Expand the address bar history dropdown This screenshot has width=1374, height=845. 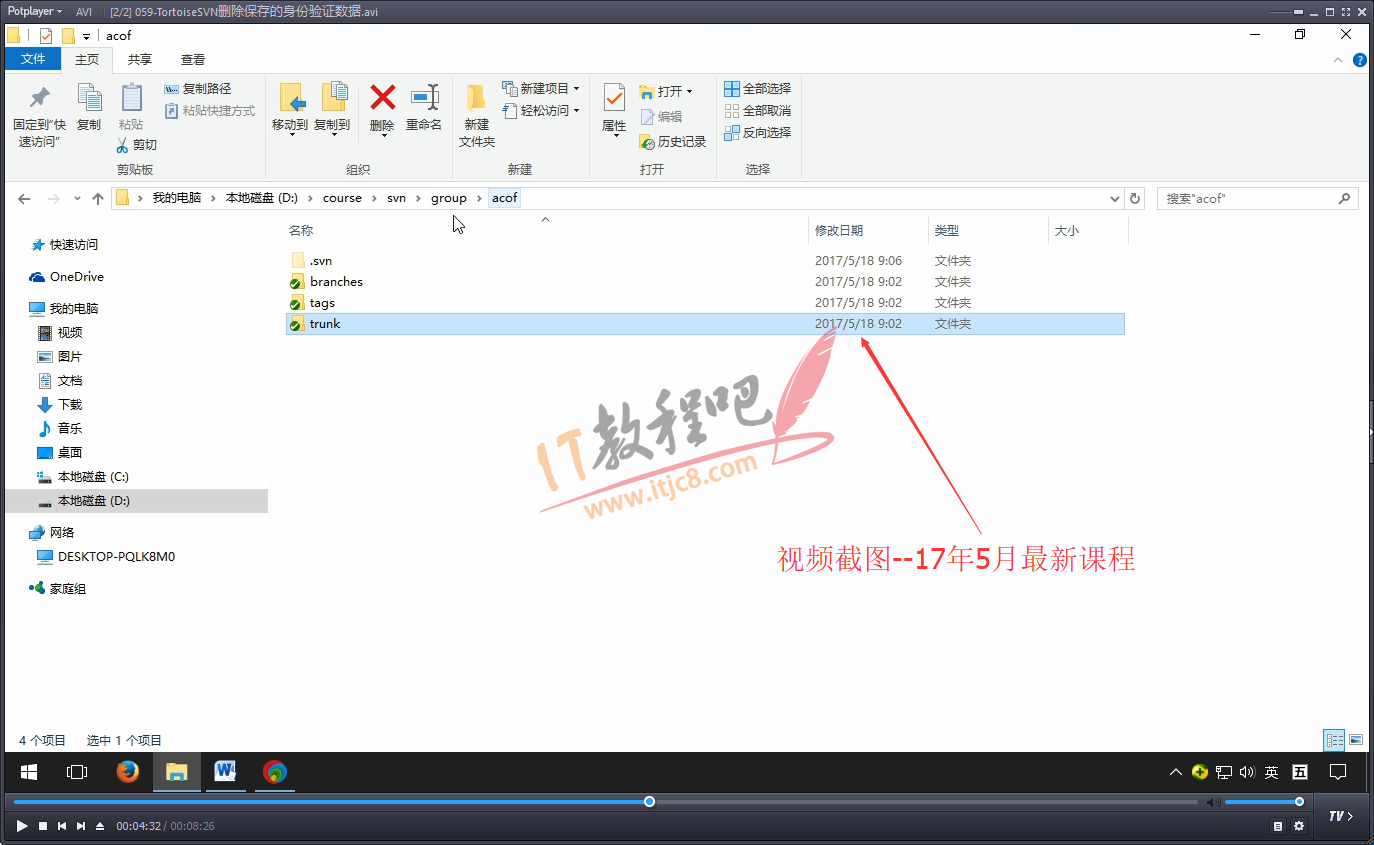(x=1116, y=198)
